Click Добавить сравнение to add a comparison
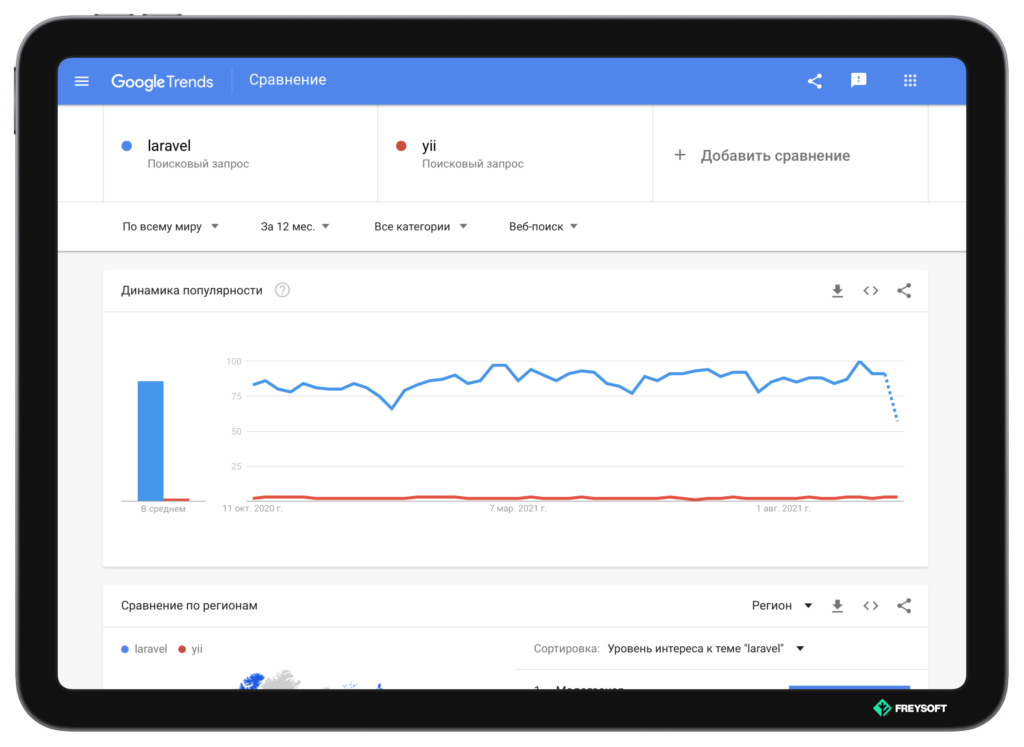The width and height of the screenshot is (1024, 747). tap(775, 155)
